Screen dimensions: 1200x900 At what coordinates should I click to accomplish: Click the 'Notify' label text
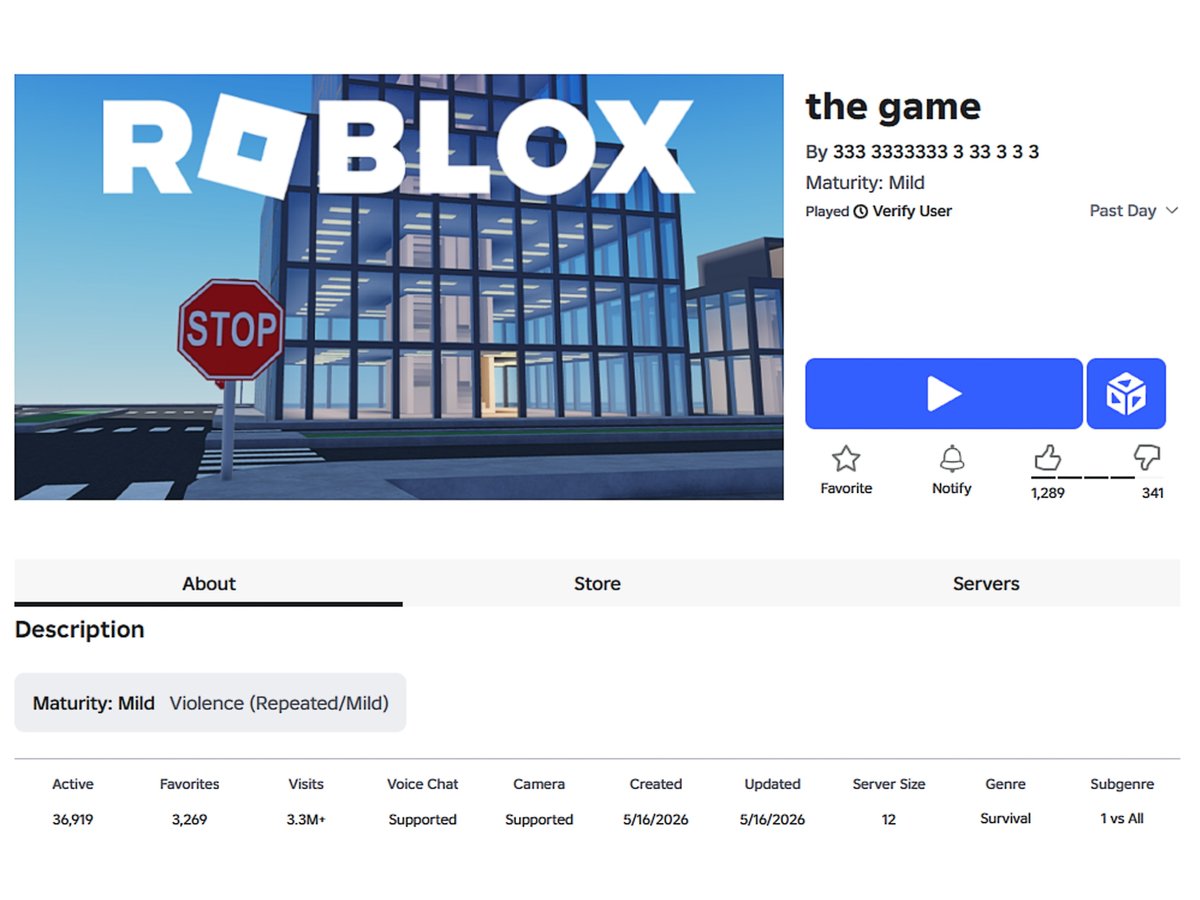952,488
